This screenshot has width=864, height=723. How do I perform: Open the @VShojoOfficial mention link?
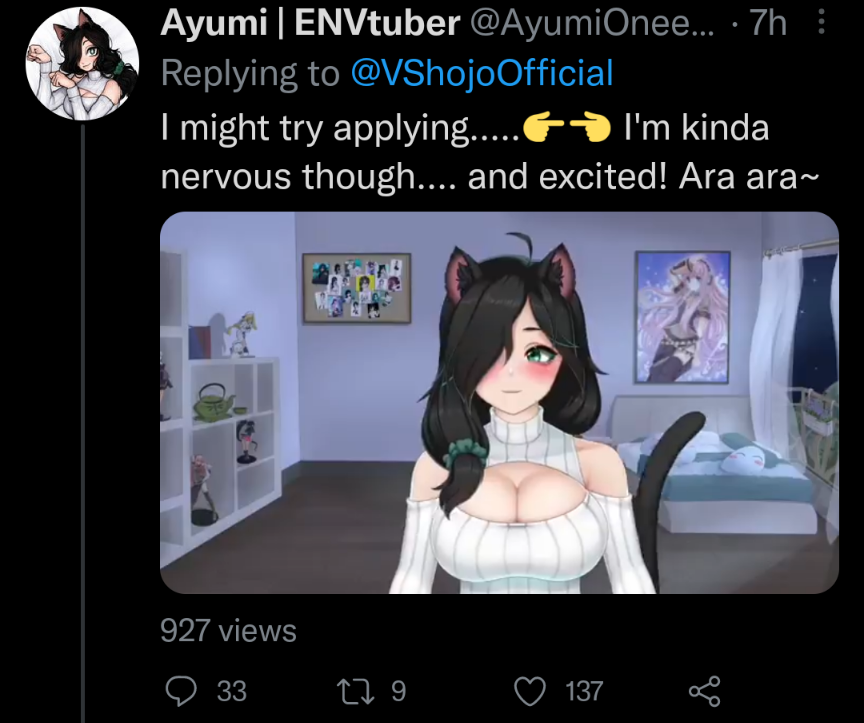[482, 73]
